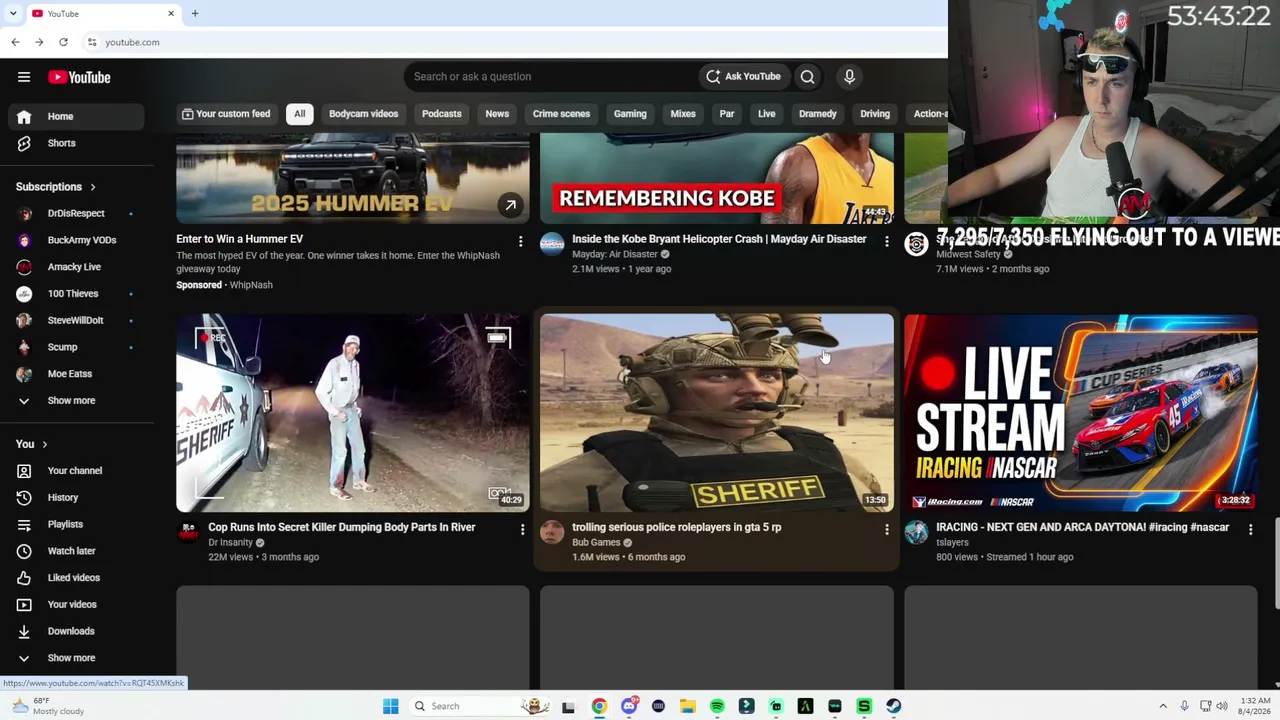Play the 'Cop Runs Into Secret Killer' thumbnail

click(x=353, y=413)
